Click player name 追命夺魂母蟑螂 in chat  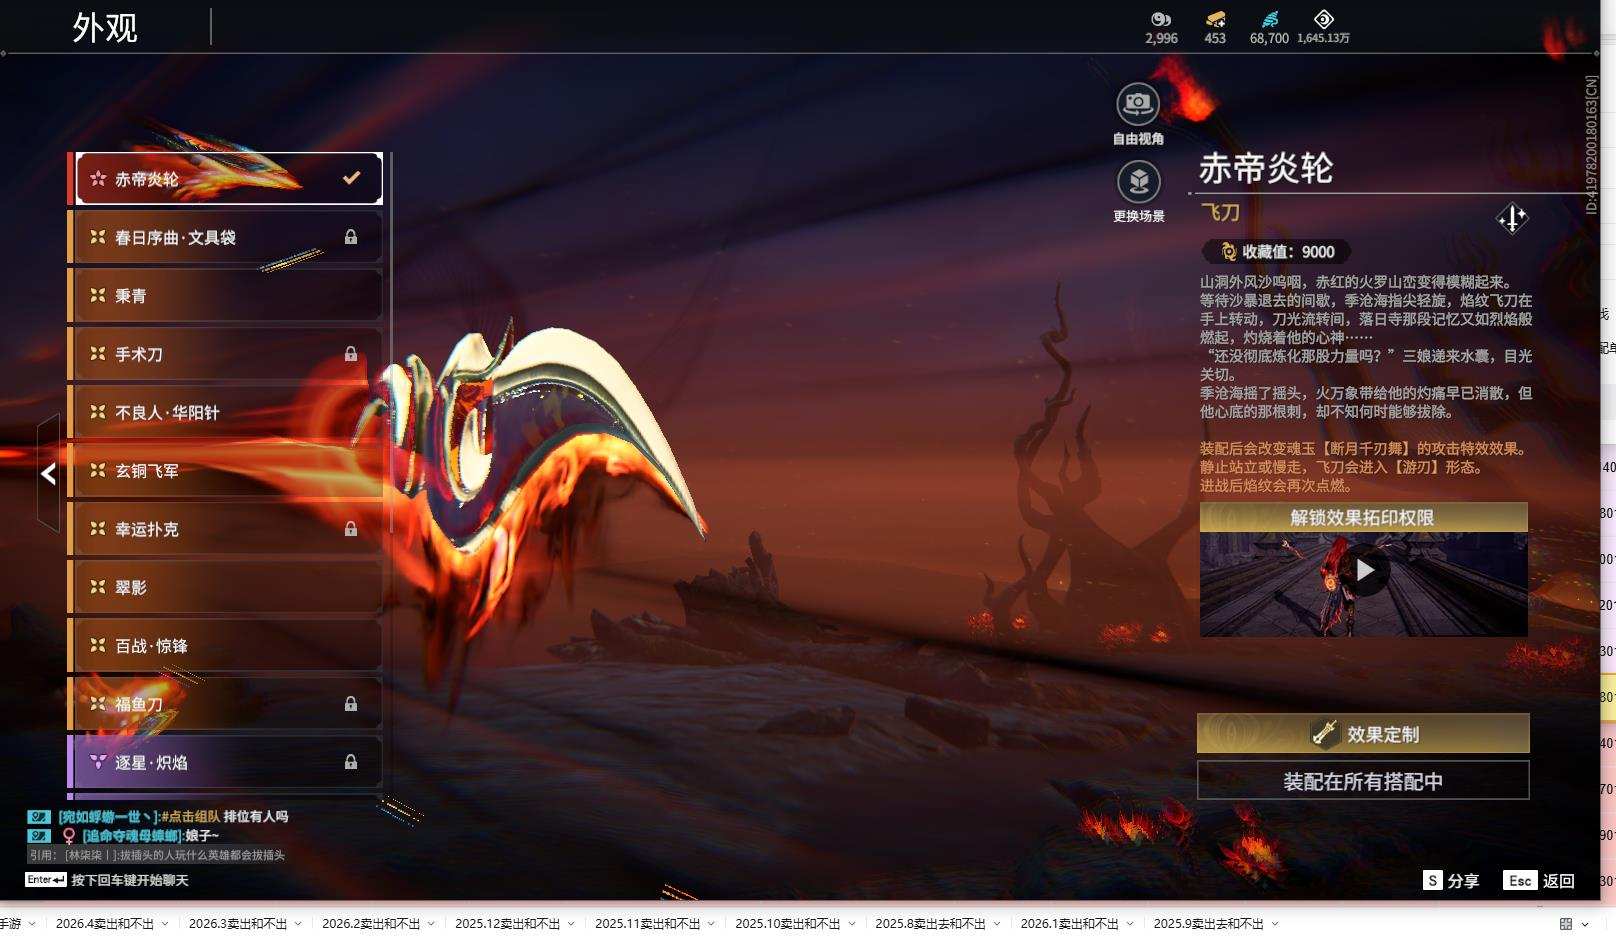(131, 836)
